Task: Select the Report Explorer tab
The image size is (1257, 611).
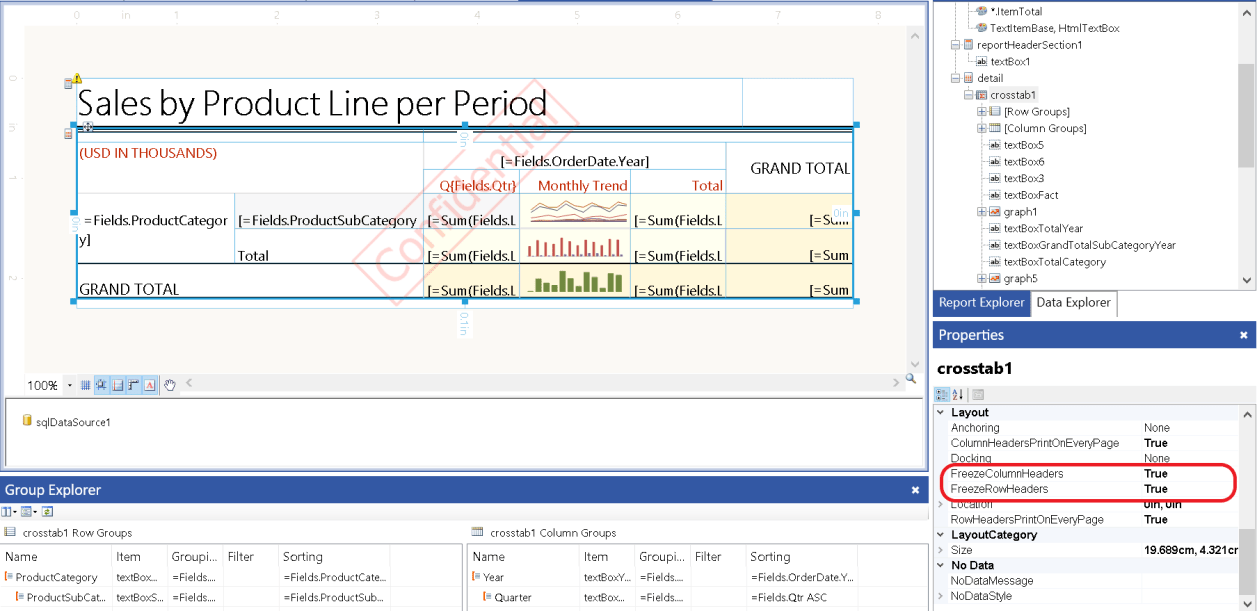Action: click(x=981, y=303)
